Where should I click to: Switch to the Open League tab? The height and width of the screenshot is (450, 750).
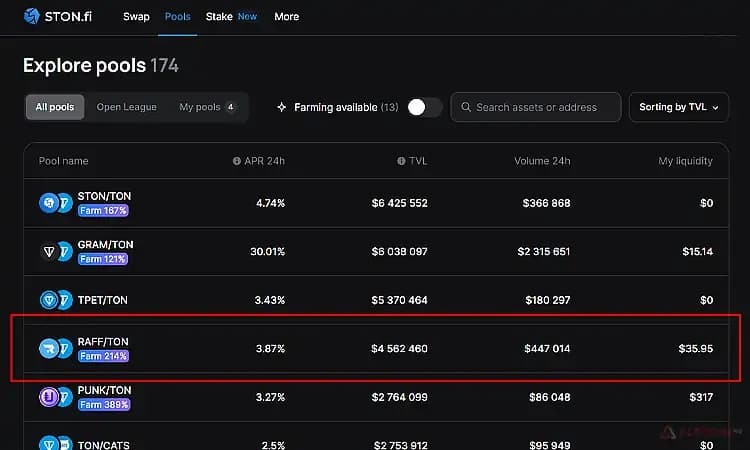pyautogui.click(x=127, y=107)
